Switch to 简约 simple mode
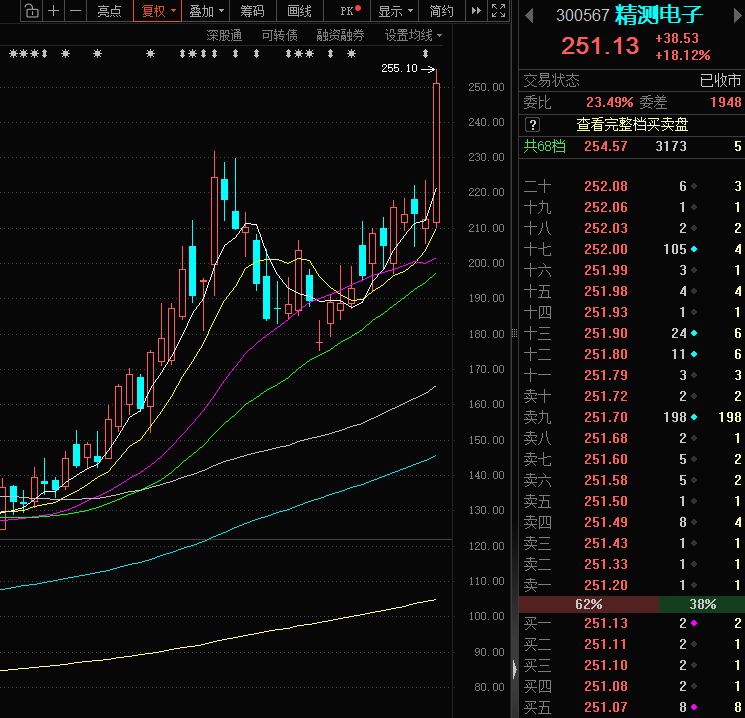 pos(441,10)
